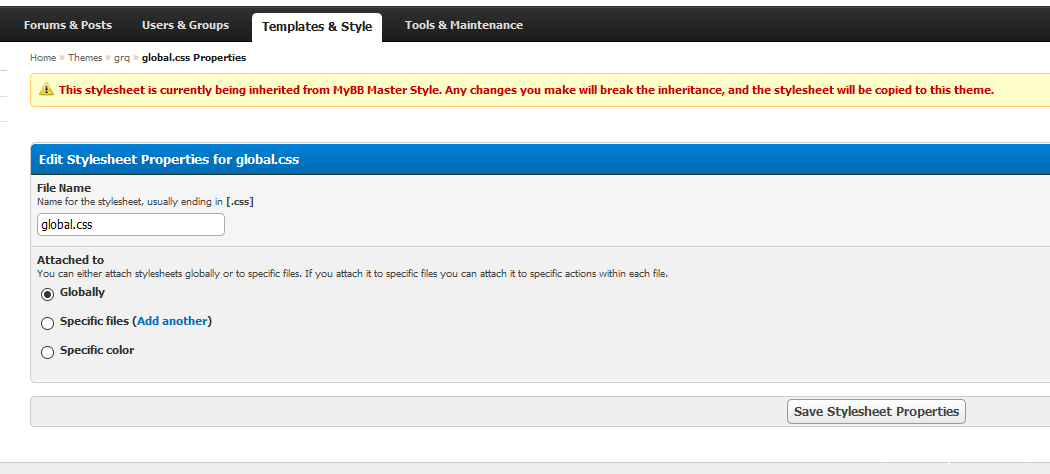
Task: Open the grq theme breadcrumb link
Action: point(122,58)
